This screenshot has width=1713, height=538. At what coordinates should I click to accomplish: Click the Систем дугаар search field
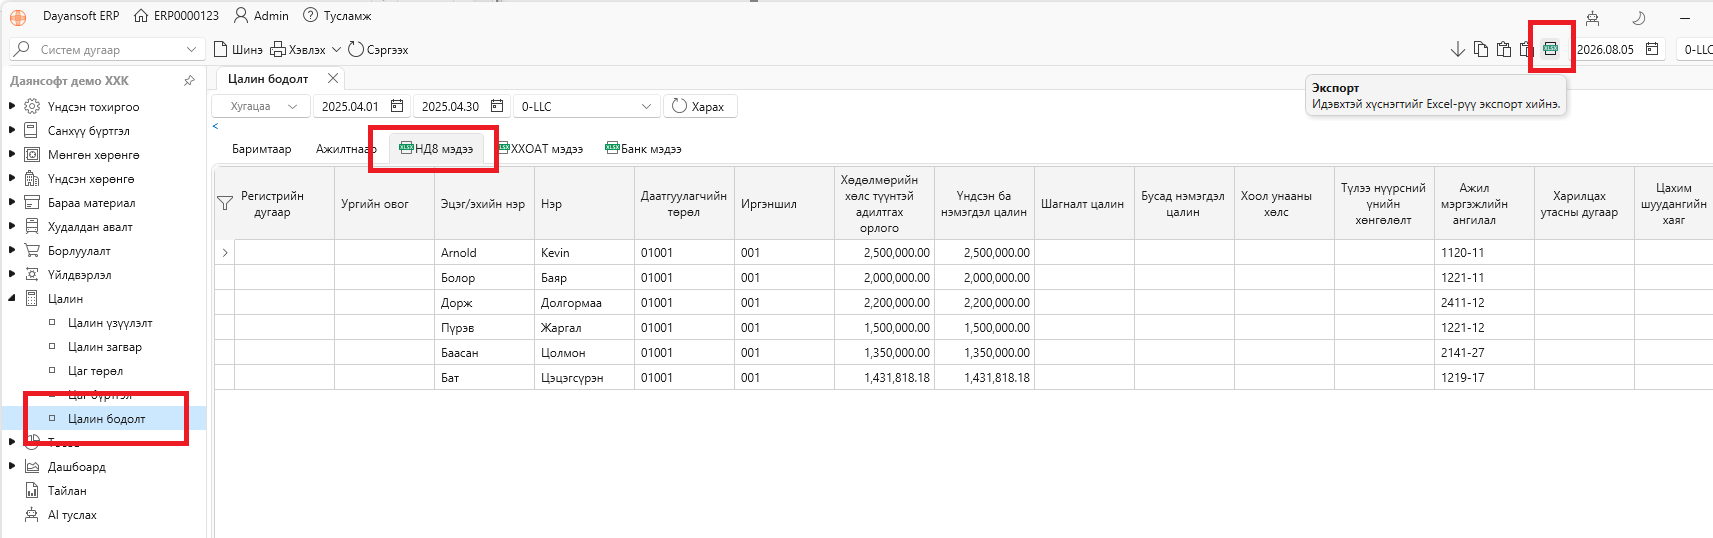105,49
